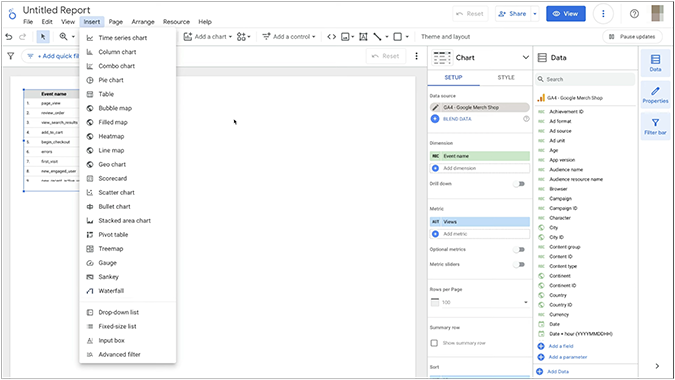
Task: Open the three-dot more options menu
Action: click(603, 14)
